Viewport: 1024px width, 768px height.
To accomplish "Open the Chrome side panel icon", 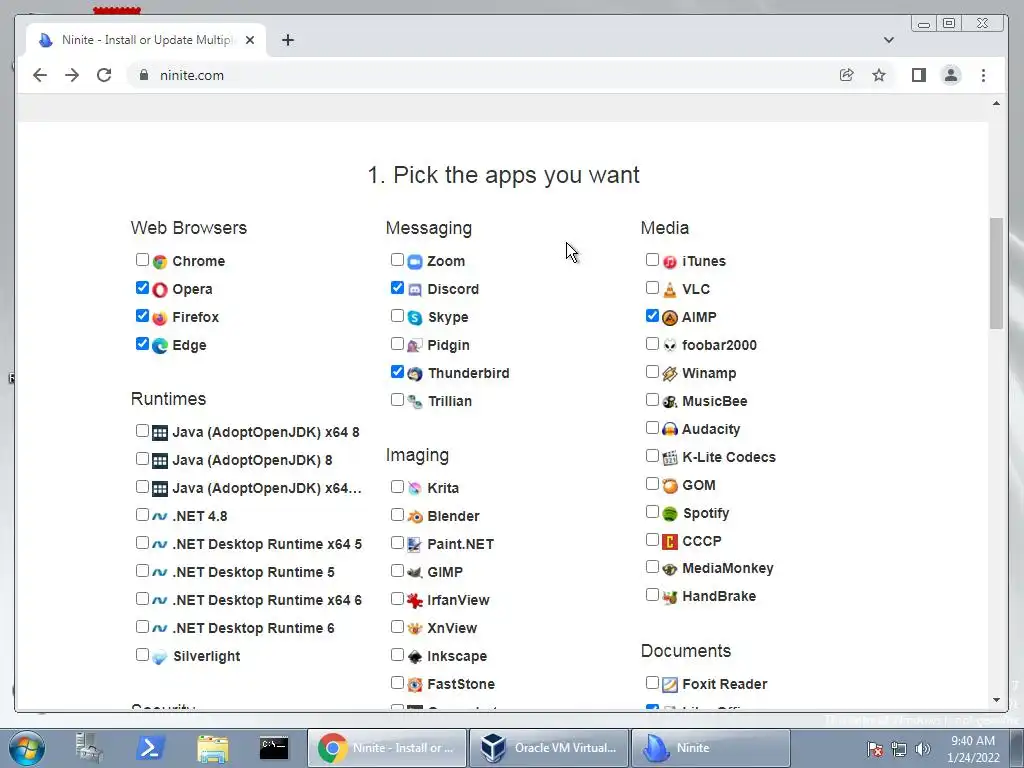I will pos(919,75).
